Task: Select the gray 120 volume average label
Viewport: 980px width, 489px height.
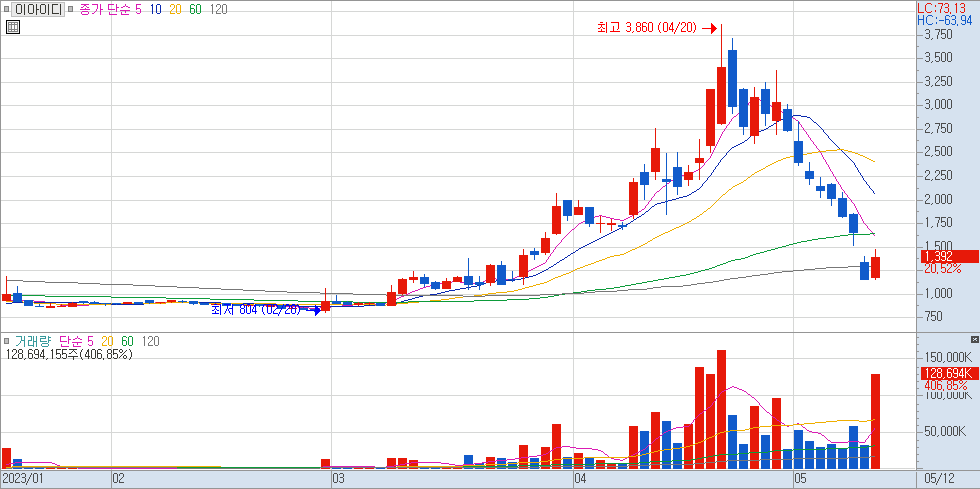Action: tap(151, 341)
